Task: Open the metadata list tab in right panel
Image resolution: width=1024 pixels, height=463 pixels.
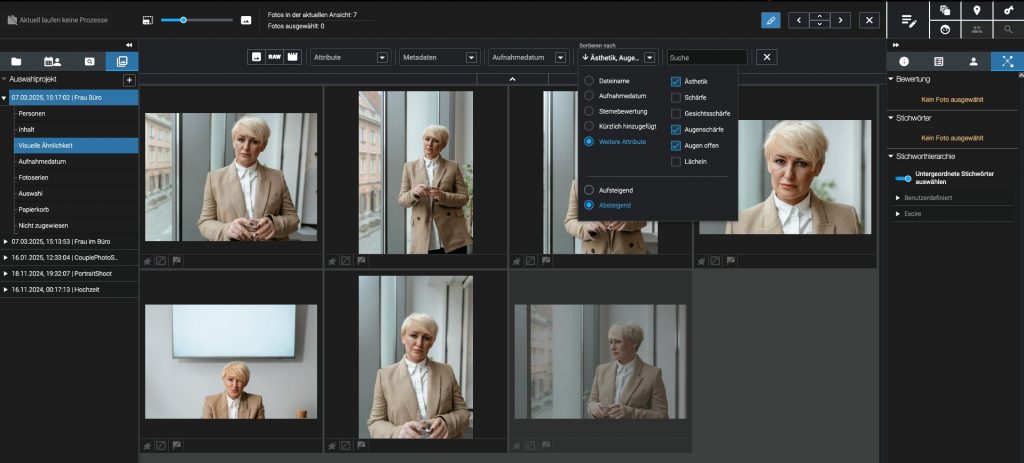Action: pyautogui.click(x=938, y=61)
